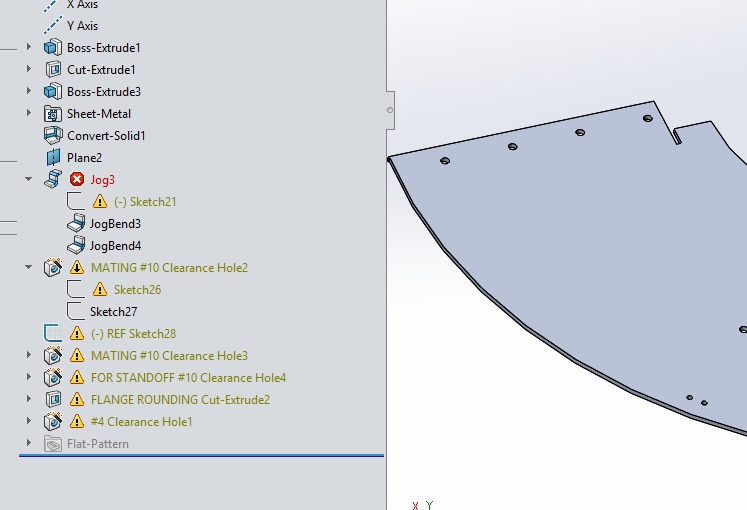
Task: Select the 'Sheet-Metal' label
Action: pyautogui.click(x=99, y=114)
